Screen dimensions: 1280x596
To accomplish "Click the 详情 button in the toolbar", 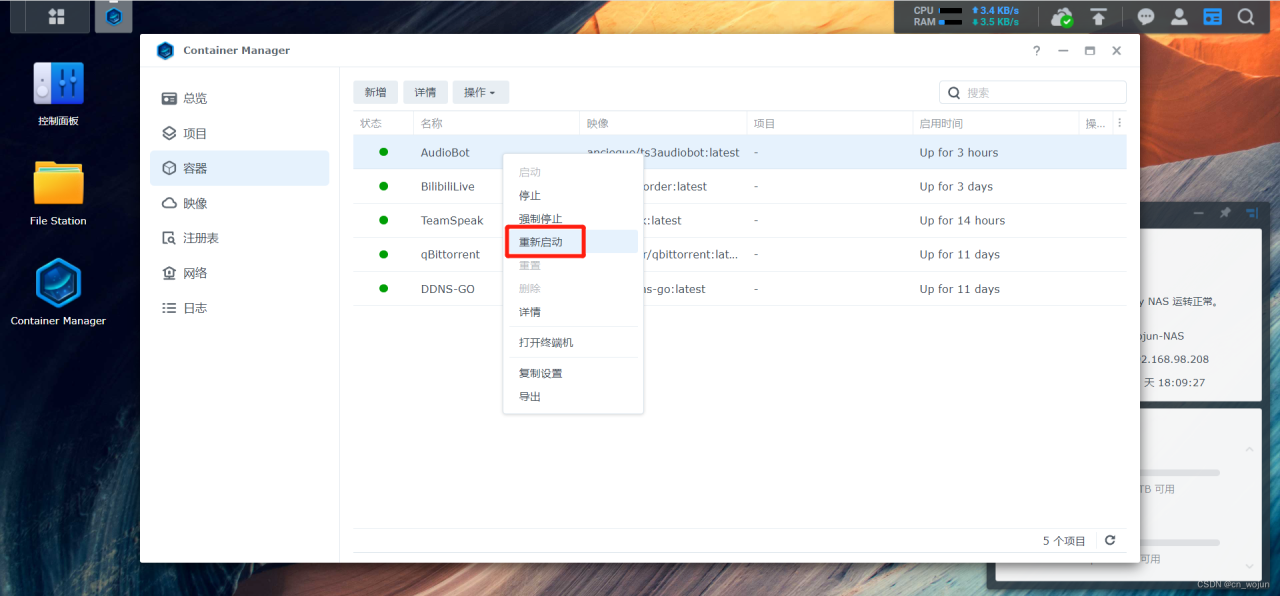I will (425, 91).
